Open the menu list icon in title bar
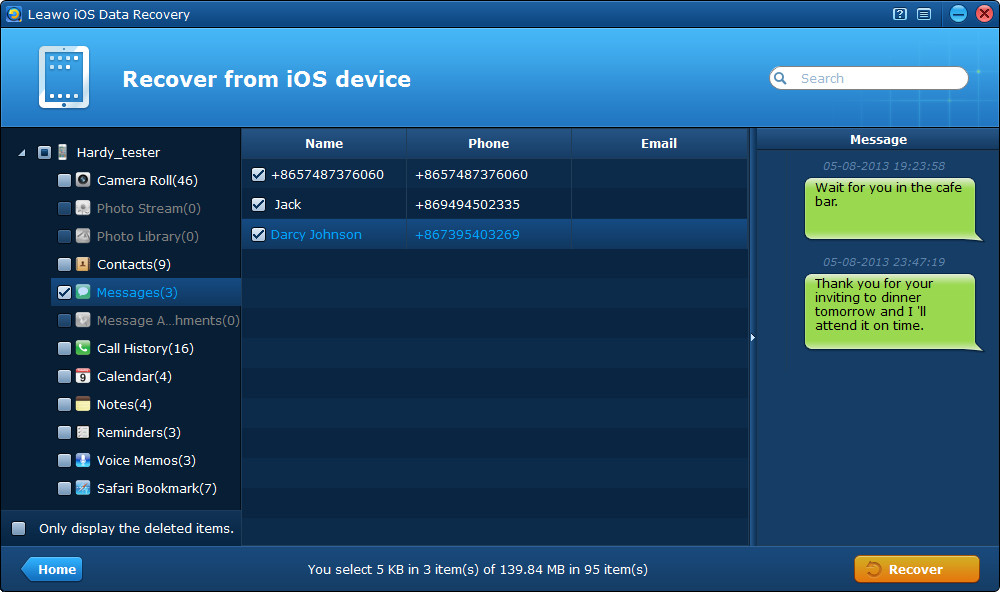The width and height of the screenshot is (1000, 592). click(x=924, y=14)
